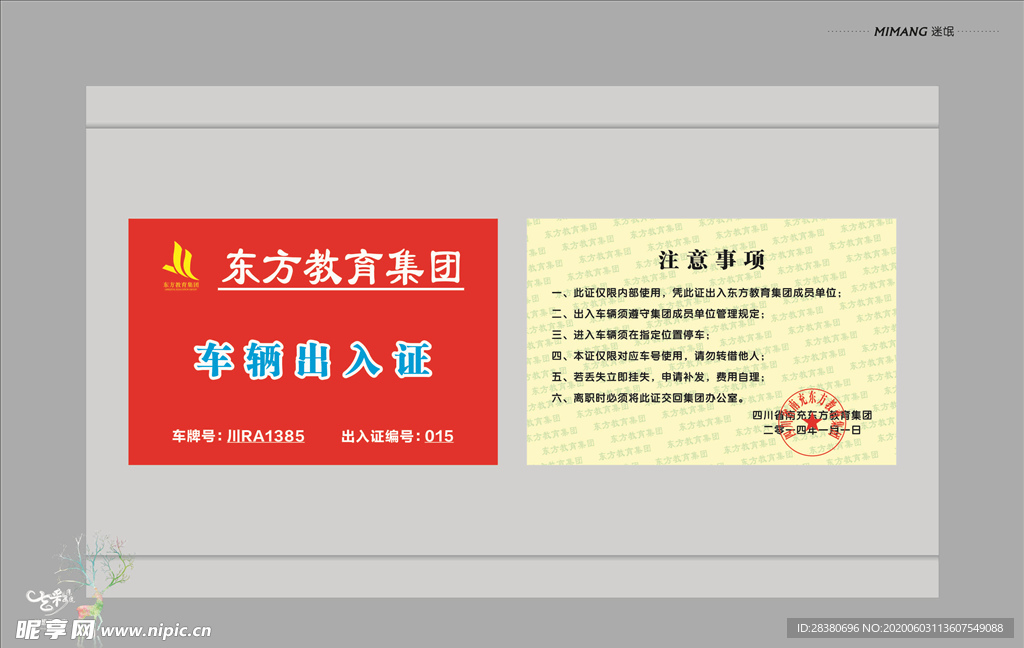
Task: Click the MIMANG 迷氓 header text
Action: tap(914, 31)
